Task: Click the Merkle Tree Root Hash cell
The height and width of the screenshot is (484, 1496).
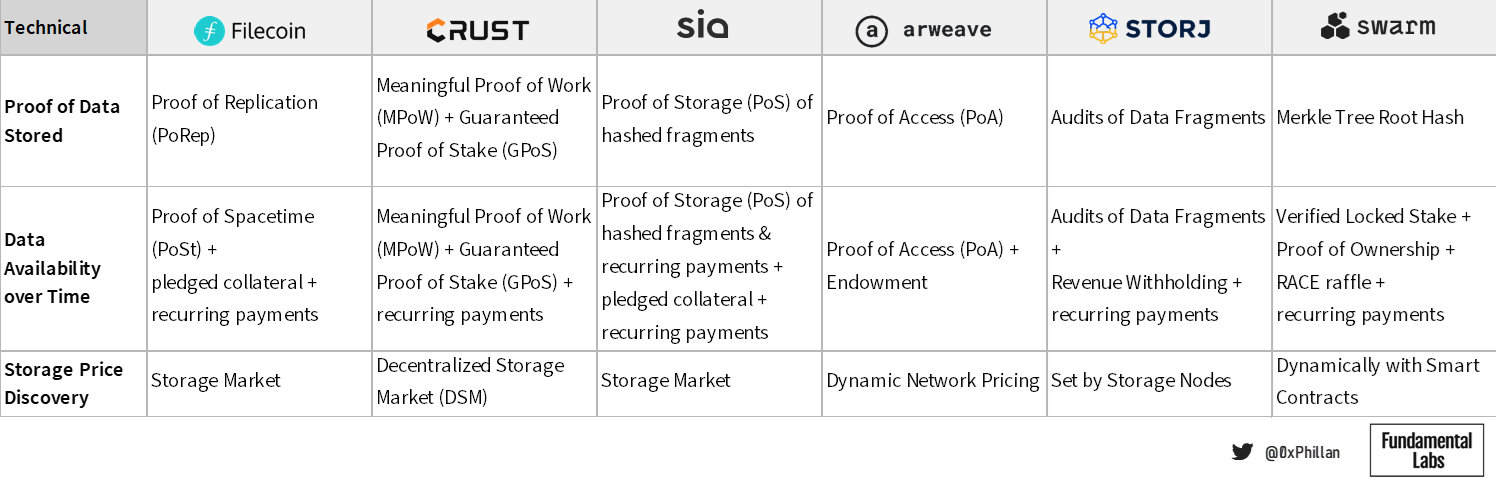Action: [x=1369, y=118]
